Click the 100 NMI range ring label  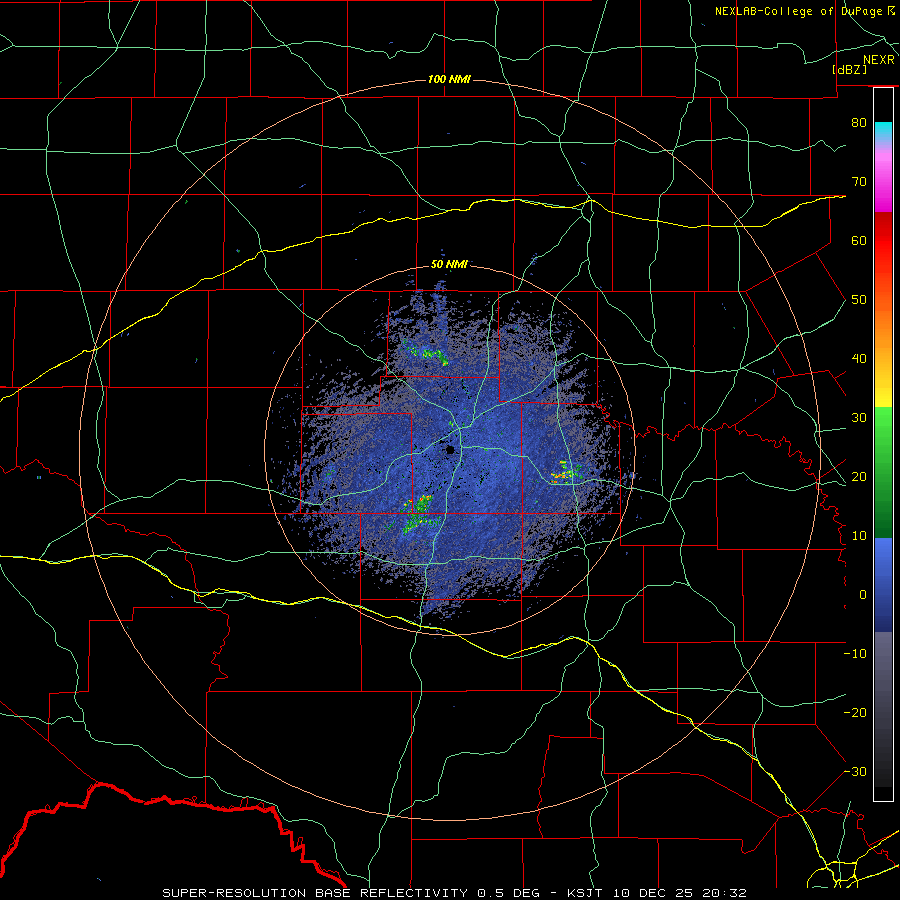[449, 79]
